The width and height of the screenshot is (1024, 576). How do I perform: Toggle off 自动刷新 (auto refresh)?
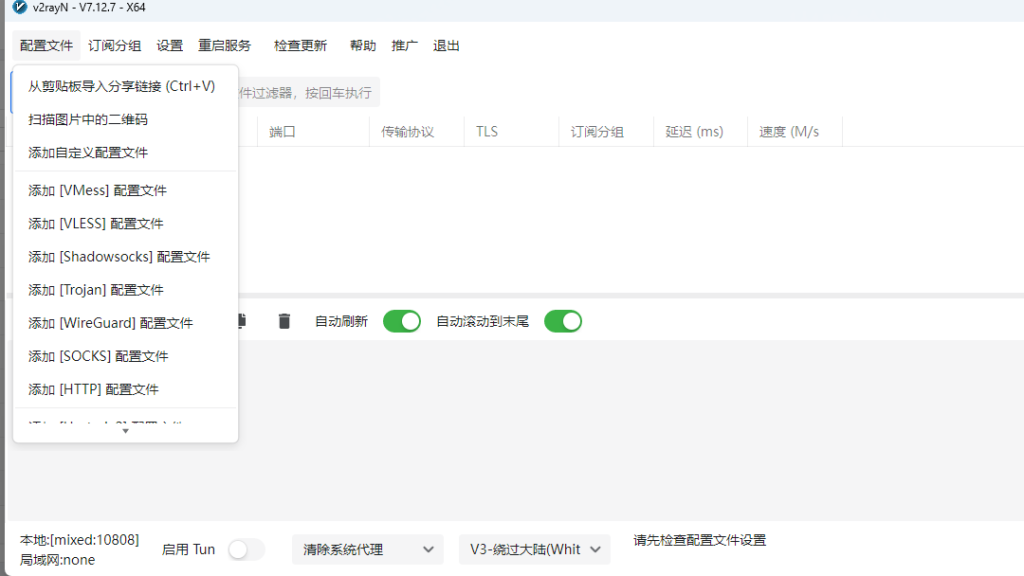pos(401,321)
